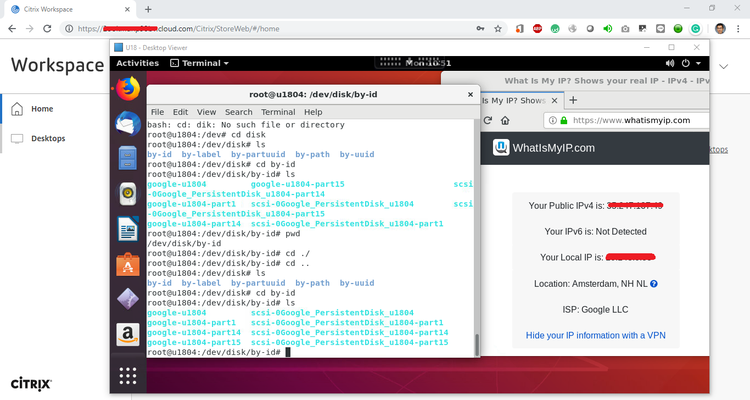Open Chrome's three-dot menu
This screenshot has height=400, width=750.
tap(738, 29)
